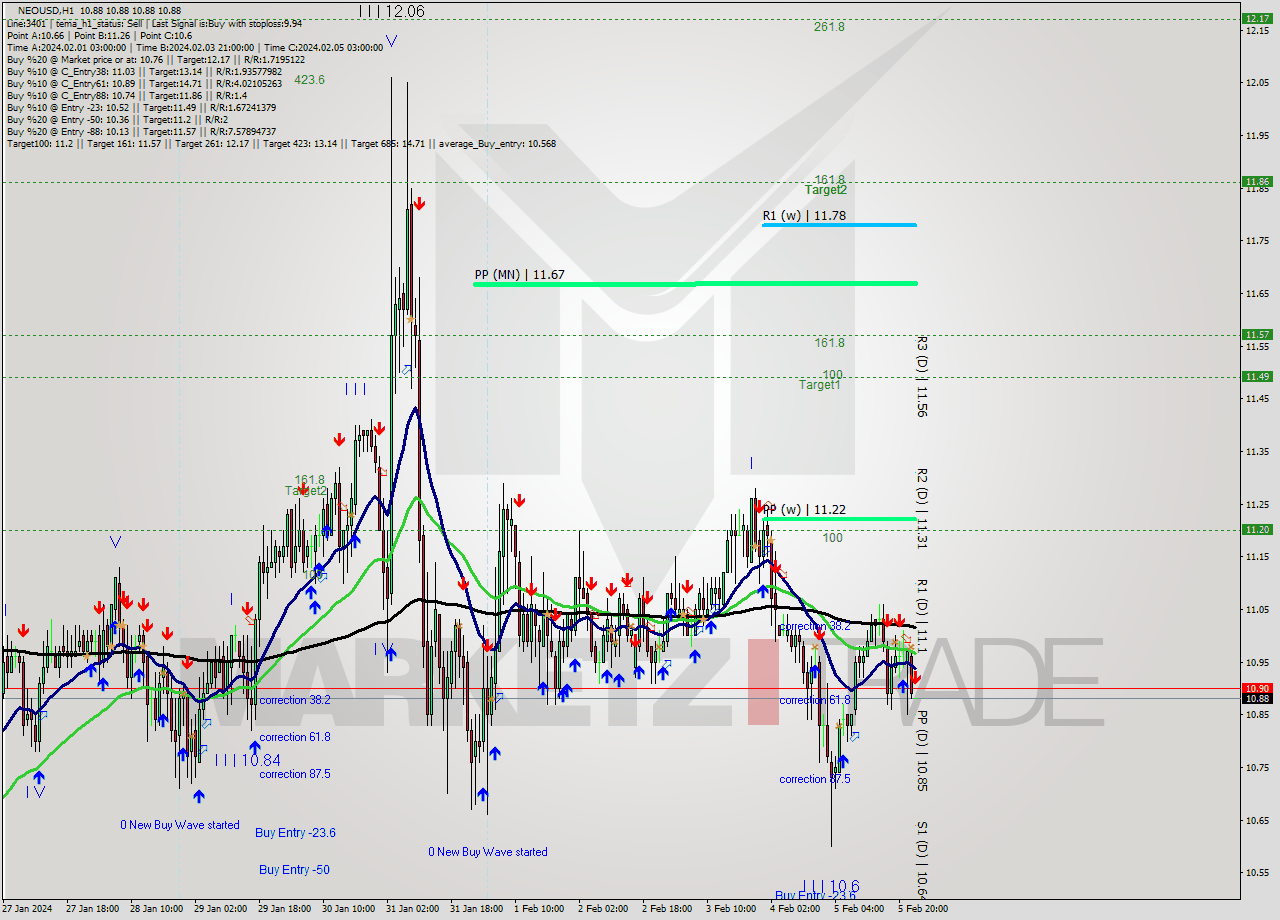The image size is (1280, 920).
Task: Click the '4 Feb 02:00' time label
Action: click(795, 909)
